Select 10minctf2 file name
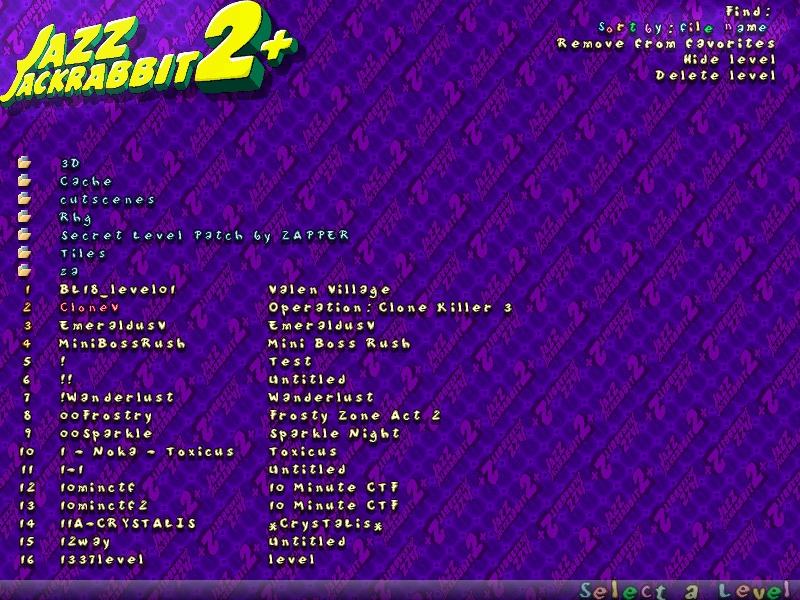This screenshot has height=600, width=800. (104, 506)
